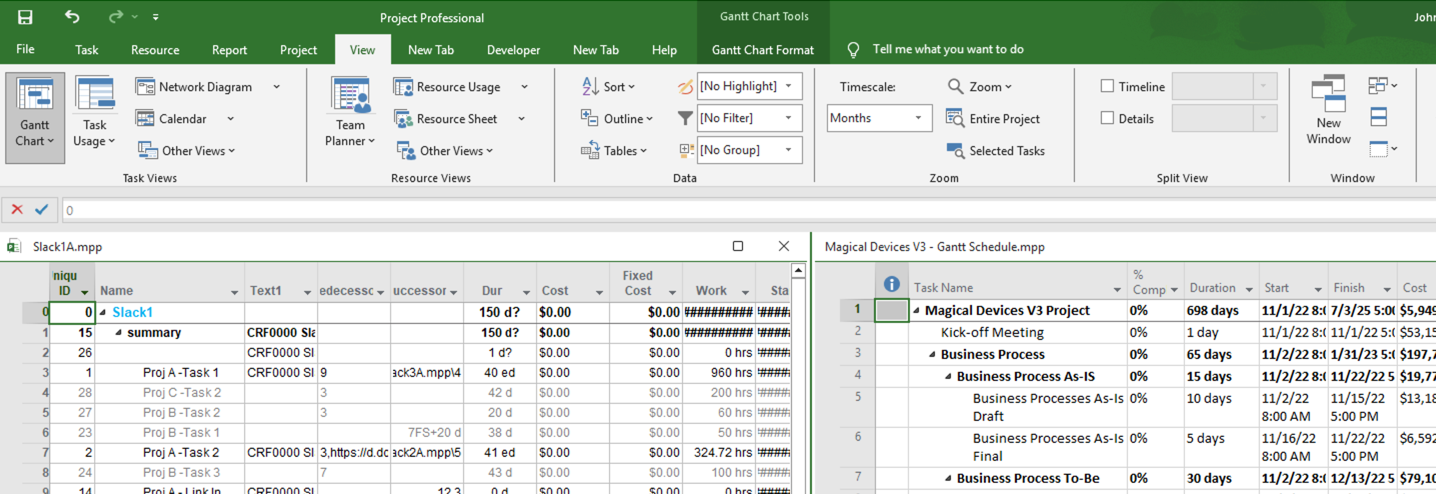Click the Redo arrow icon
The width and height of the screenshot is (1436, 494).
(x=116, y=17)
